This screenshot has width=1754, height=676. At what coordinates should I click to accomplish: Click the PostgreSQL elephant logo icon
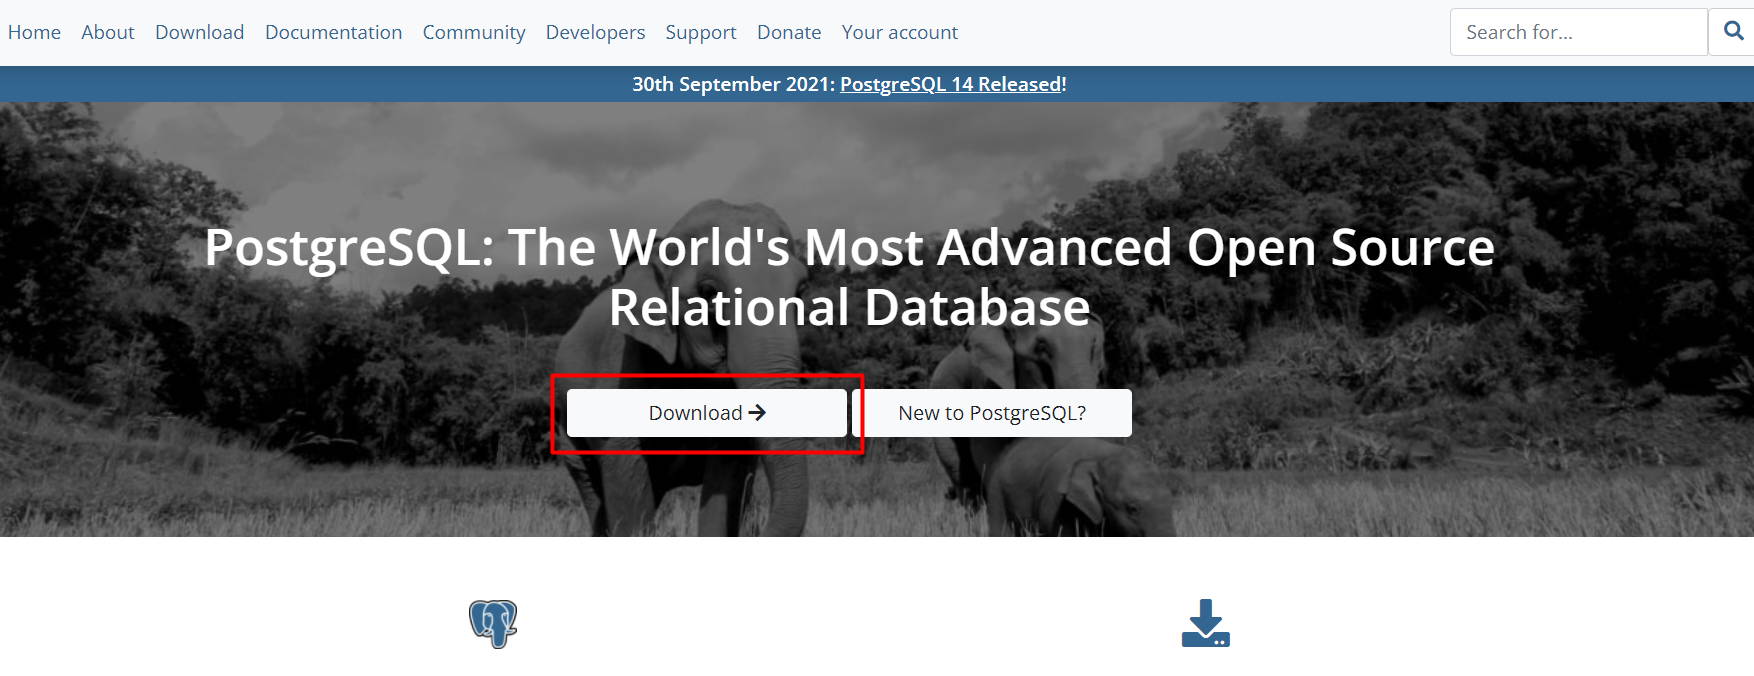point(493,624)
